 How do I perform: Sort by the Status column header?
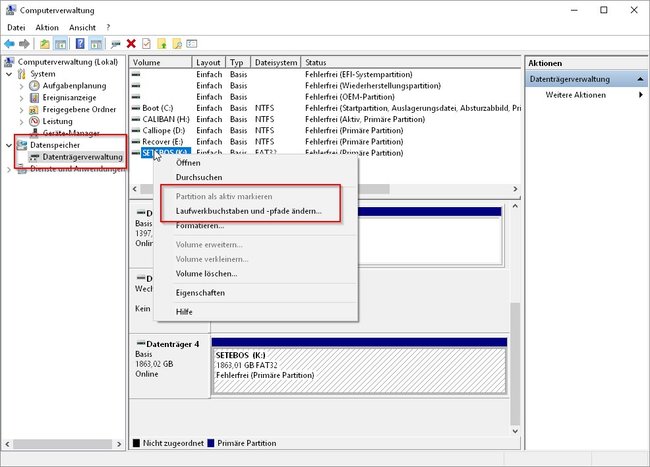click(410, 63)
